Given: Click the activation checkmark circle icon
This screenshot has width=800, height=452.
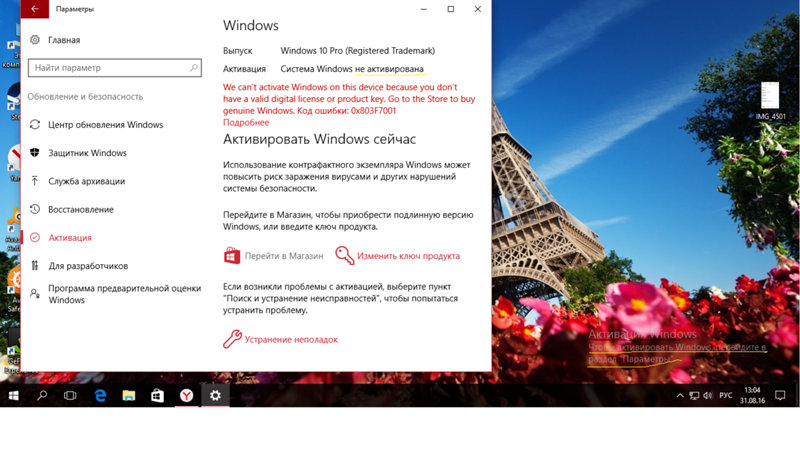Looking at the screenshot, I should (x=35, y=237).
